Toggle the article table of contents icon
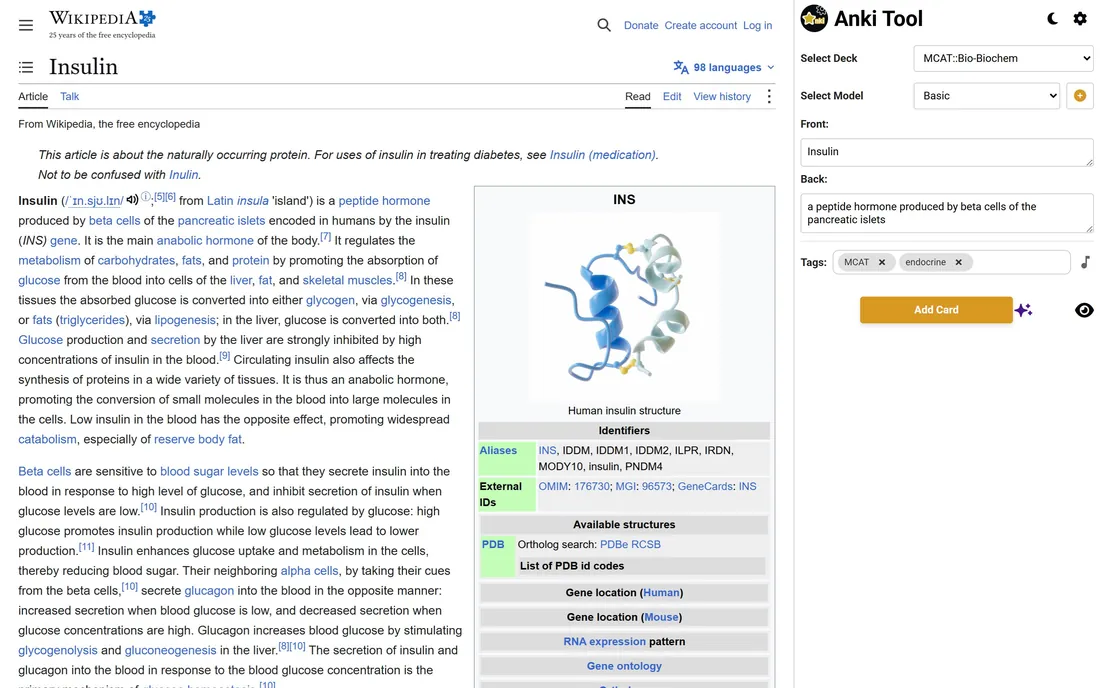This screenshot has width=1100, height=688. pyautogui.click(x=26, y=67)
